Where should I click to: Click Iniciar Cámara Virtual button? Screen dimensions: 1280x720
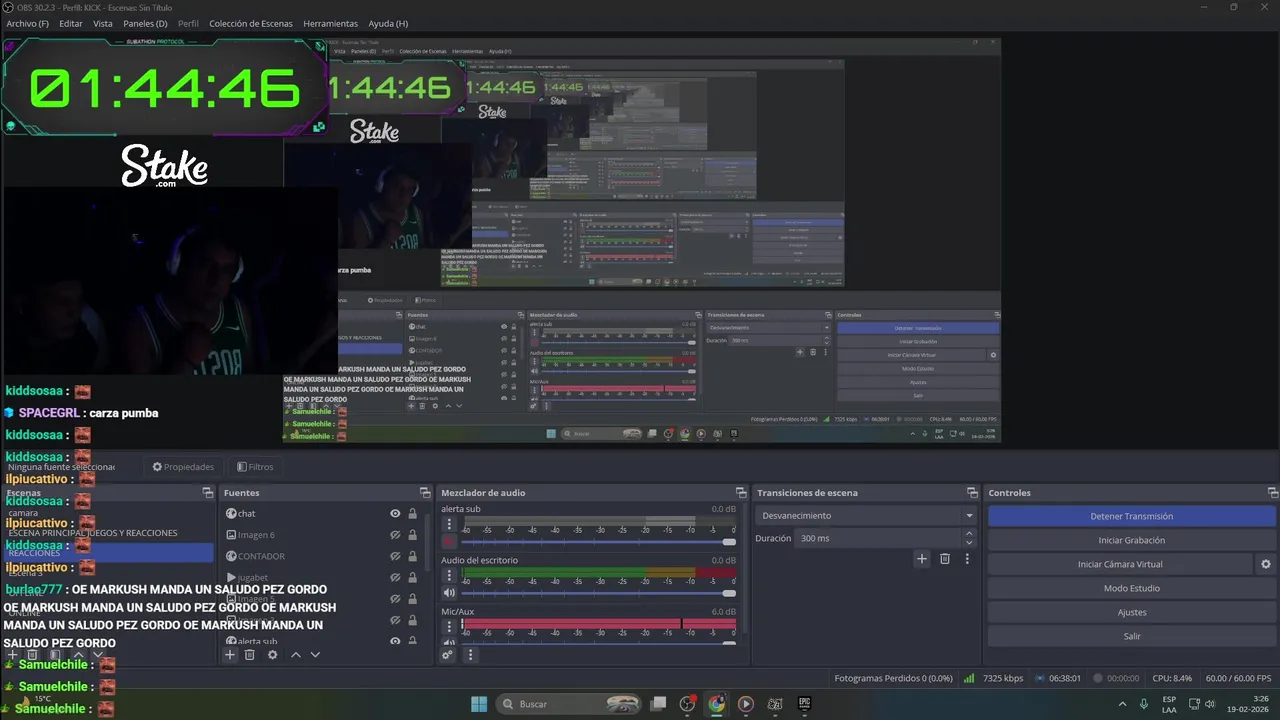tap(1120, 564)
